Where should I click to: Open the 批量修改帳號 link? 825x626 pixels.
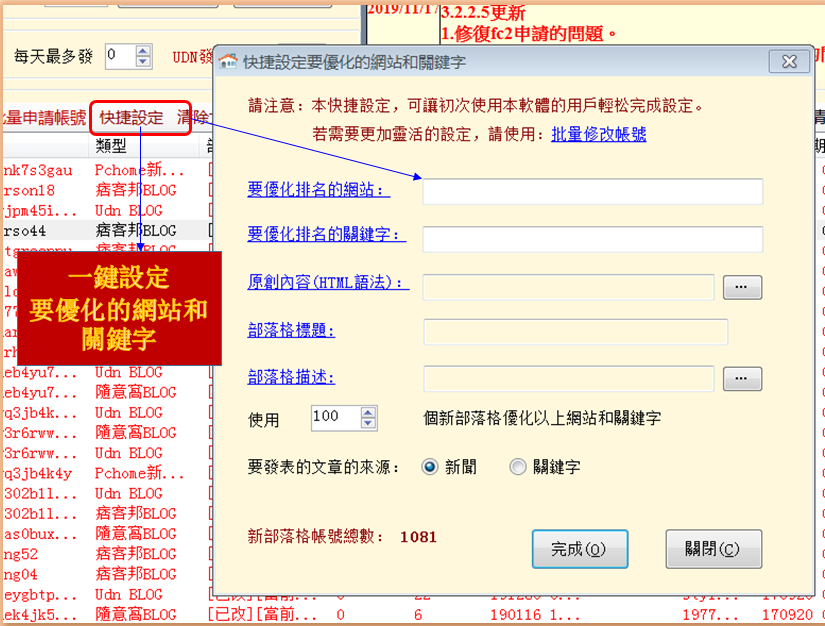point(598,134)
